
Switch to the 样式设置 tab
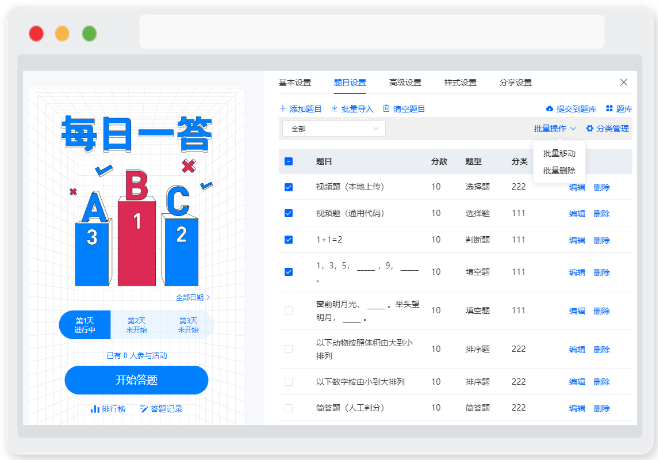coord(460,83)
